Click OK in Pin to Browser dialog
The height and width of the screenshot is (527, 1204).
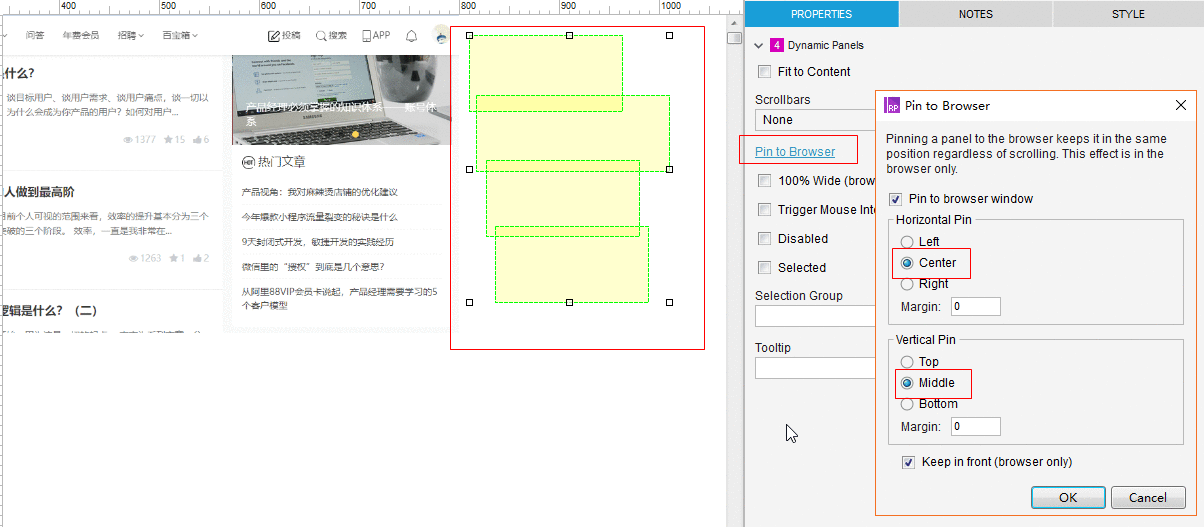click(x=1068, y=497)
